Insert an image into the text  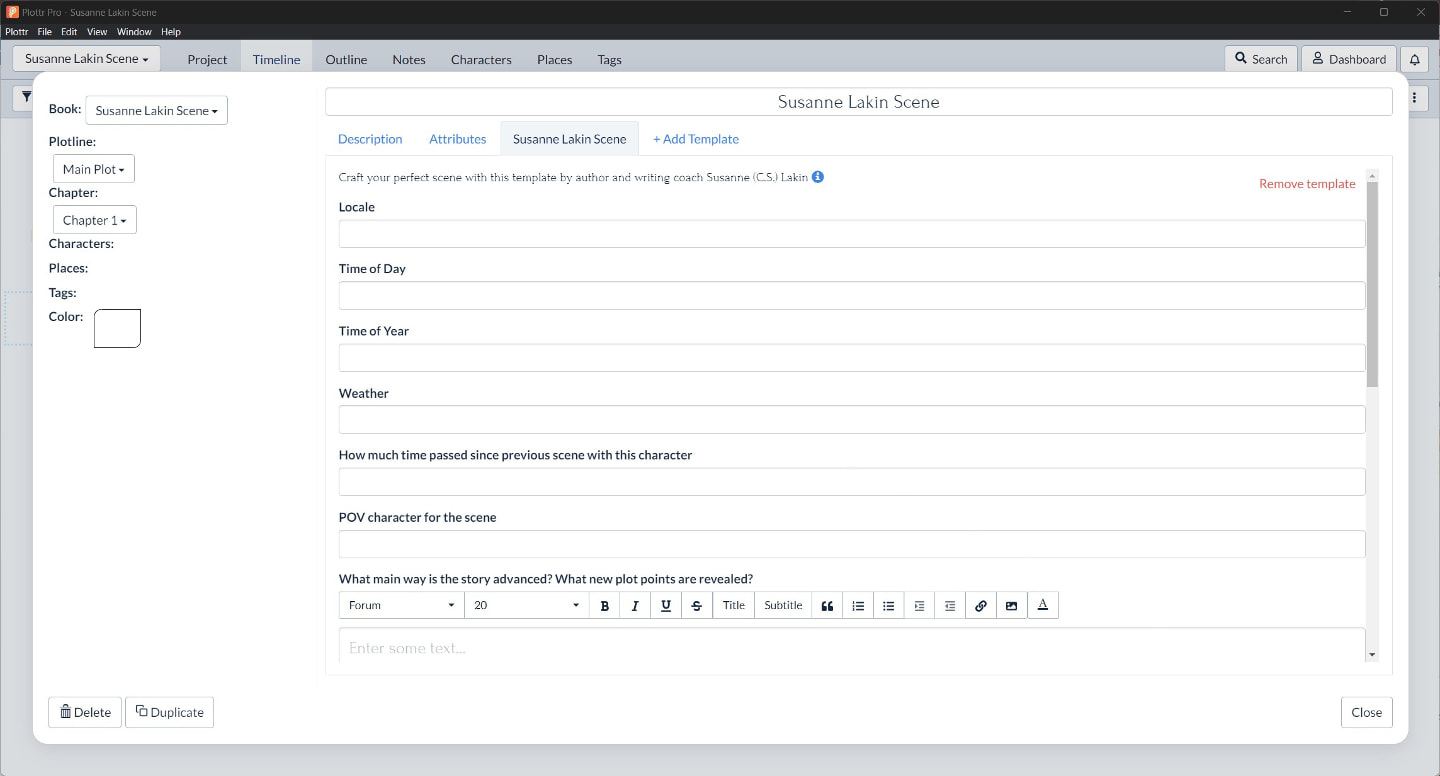1012,605
